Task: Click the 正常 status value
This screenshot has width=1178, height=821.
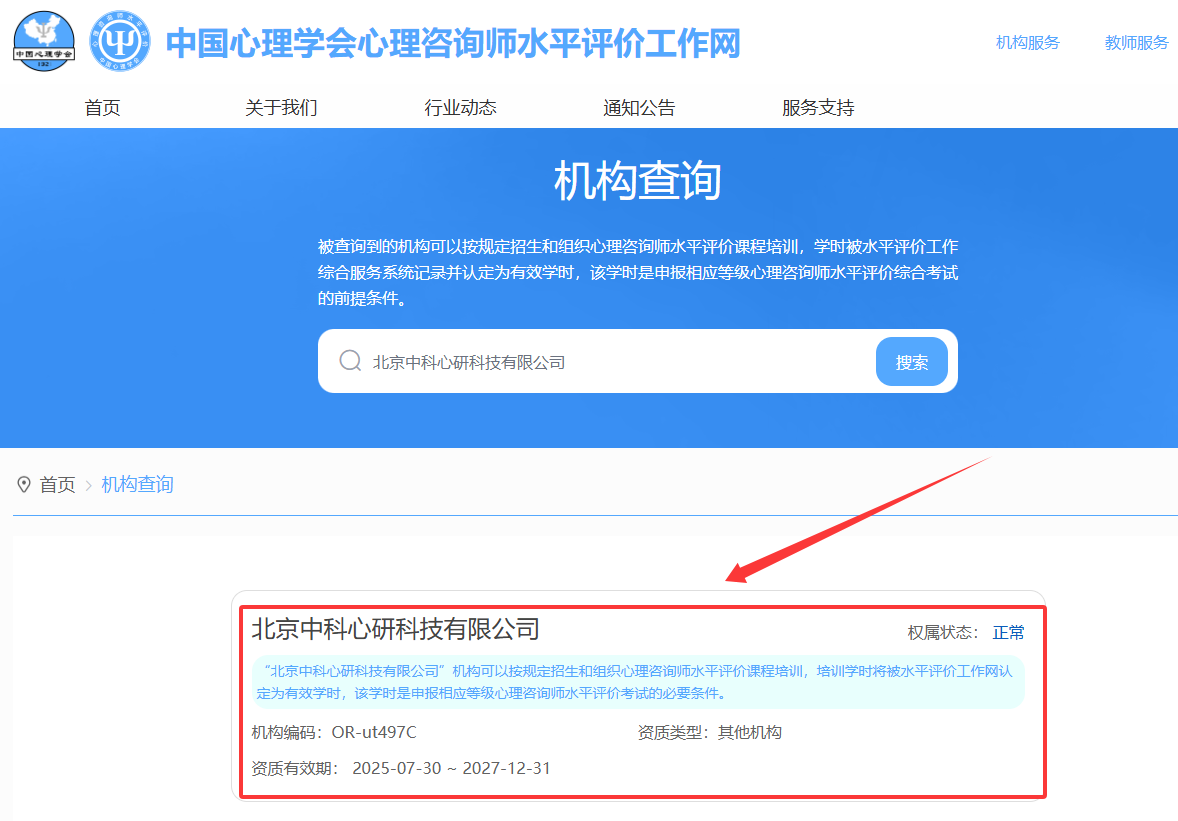Action: point(1008,632)
